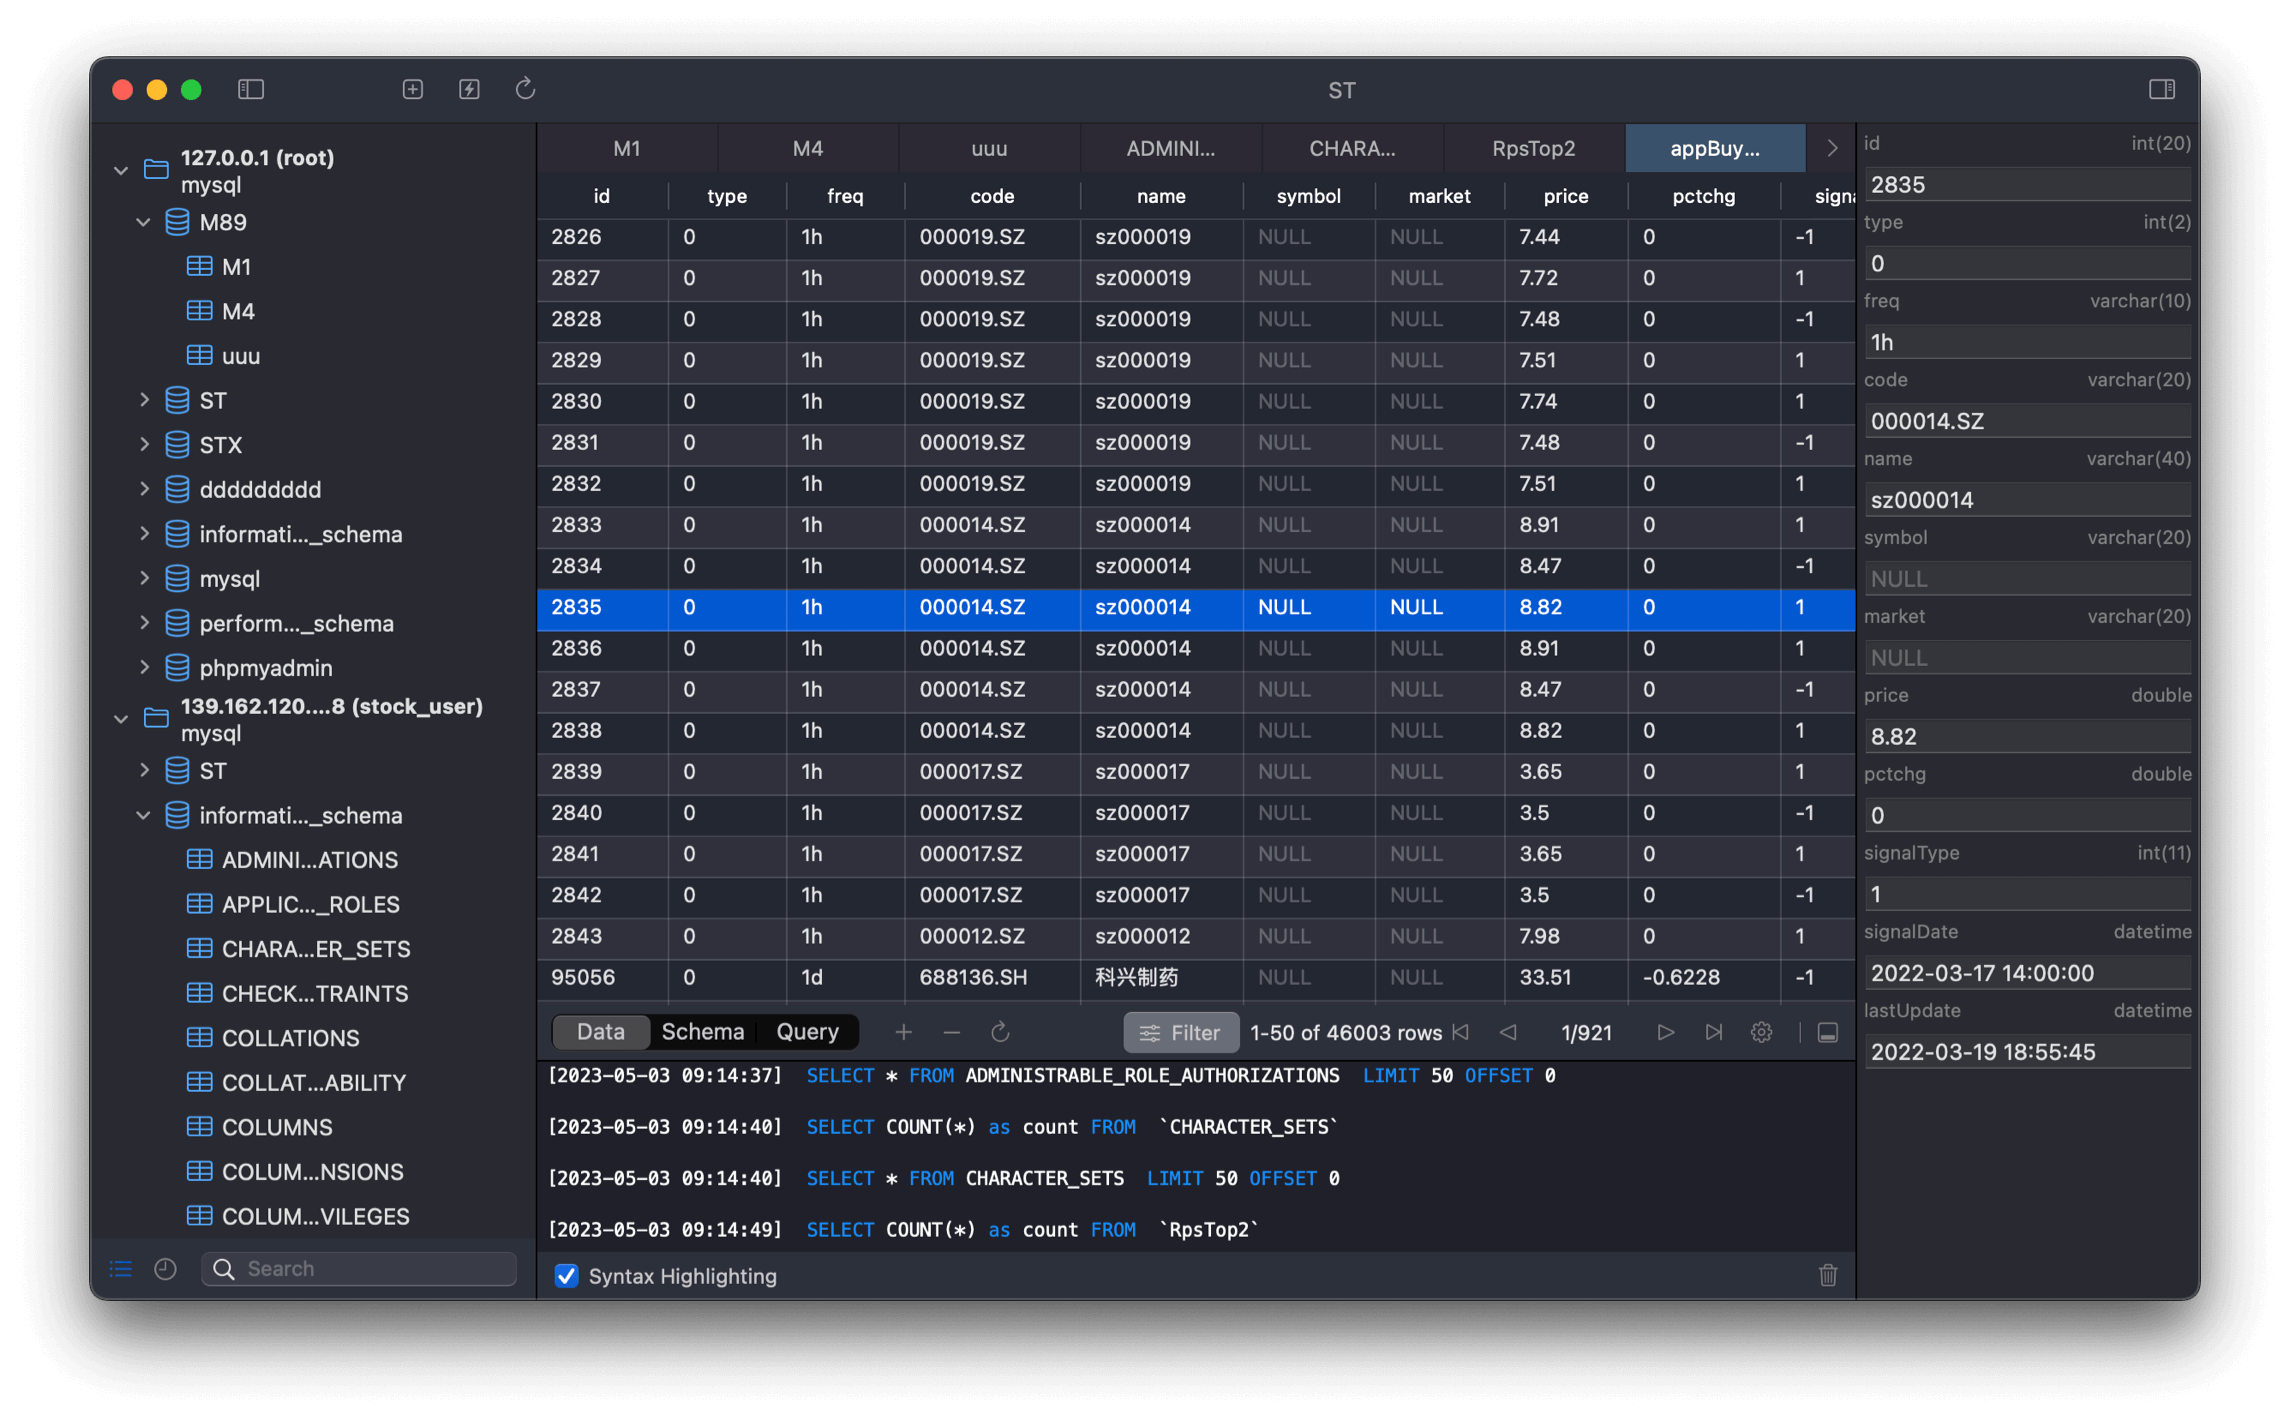The height and width of the screenshot is (1419, 2290).
Task: Select the row with id 2826
Action: coord(1195,237)
